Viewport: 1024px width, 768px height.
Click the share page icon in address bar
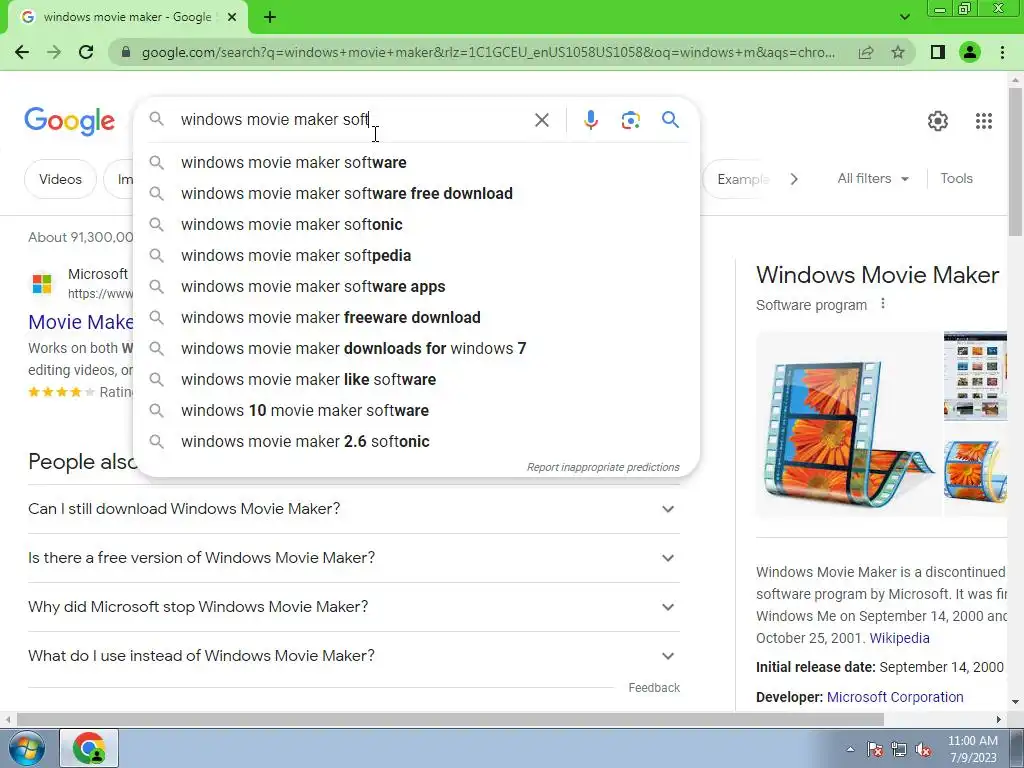(866, 52)
